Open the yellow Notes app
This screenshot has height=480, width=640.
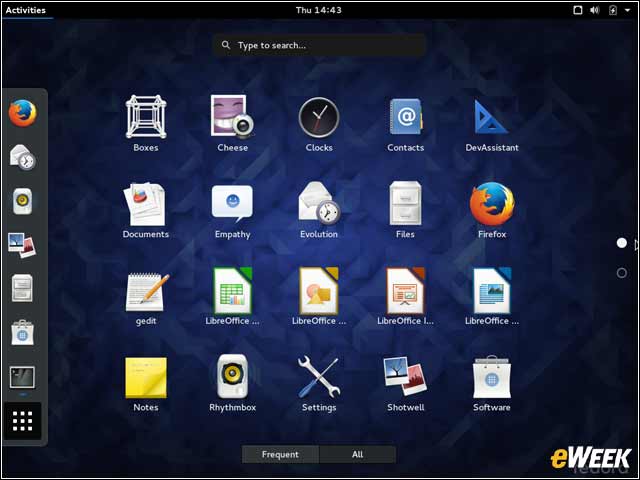click(x=146, y=383)
